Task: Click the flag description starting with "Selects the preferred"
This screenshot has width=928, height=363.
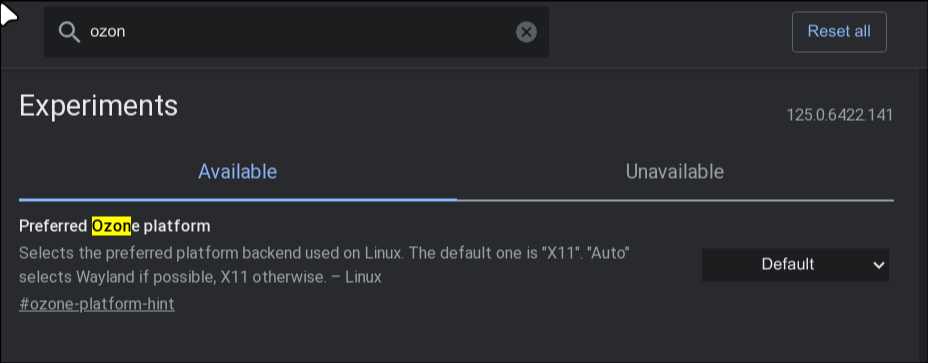Action: tap(324, 265)
